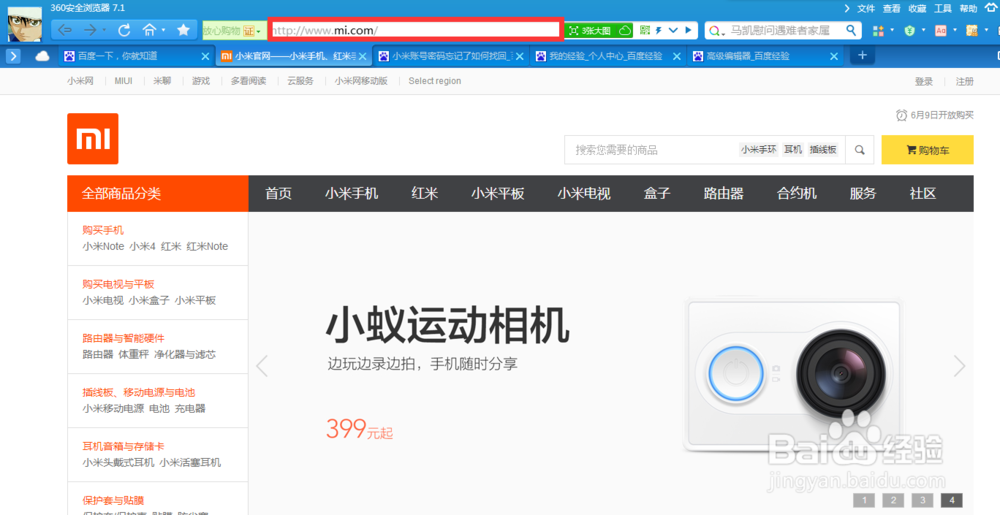1000x515 pixels.
Task: Open 路由器 in the main navigation
Action: tap(724, 194)
